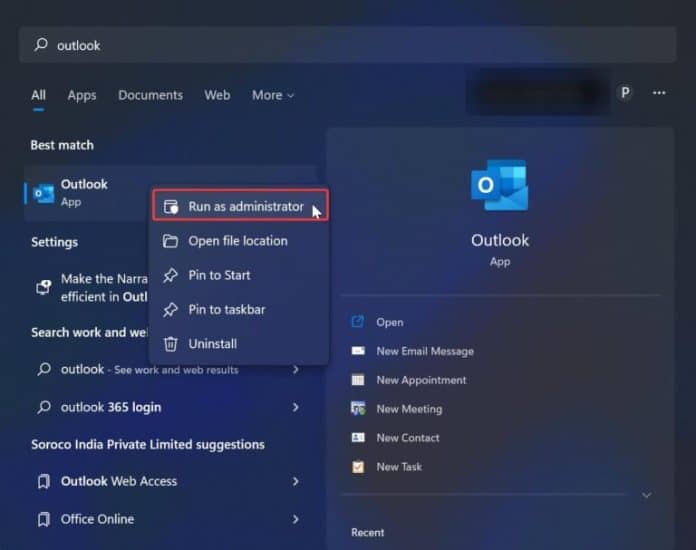Image resolution: width=696 pixels, height=550 pixels.
Task: Click the Uninstall trash icon
Action: click(170, 344)
